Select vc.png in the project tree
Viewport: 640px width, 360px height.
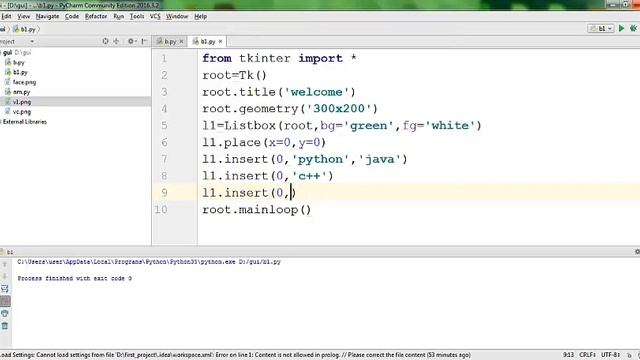tap(18, 111)
